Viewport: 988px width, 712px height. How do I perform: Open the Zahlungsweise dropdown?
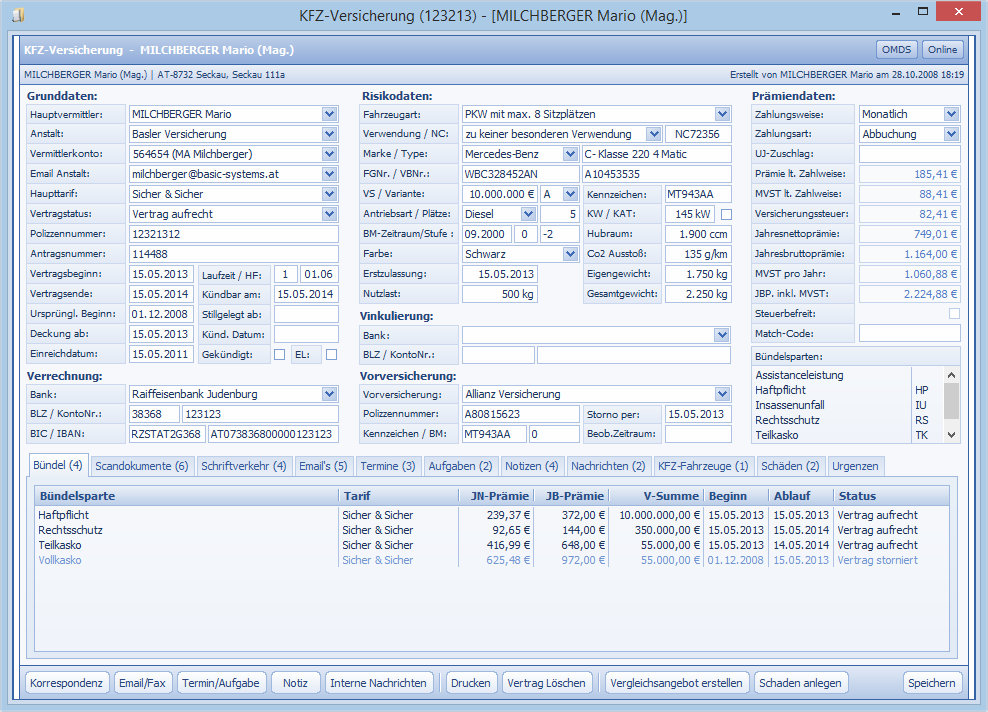pyautogui.click(x=951, y=114)
